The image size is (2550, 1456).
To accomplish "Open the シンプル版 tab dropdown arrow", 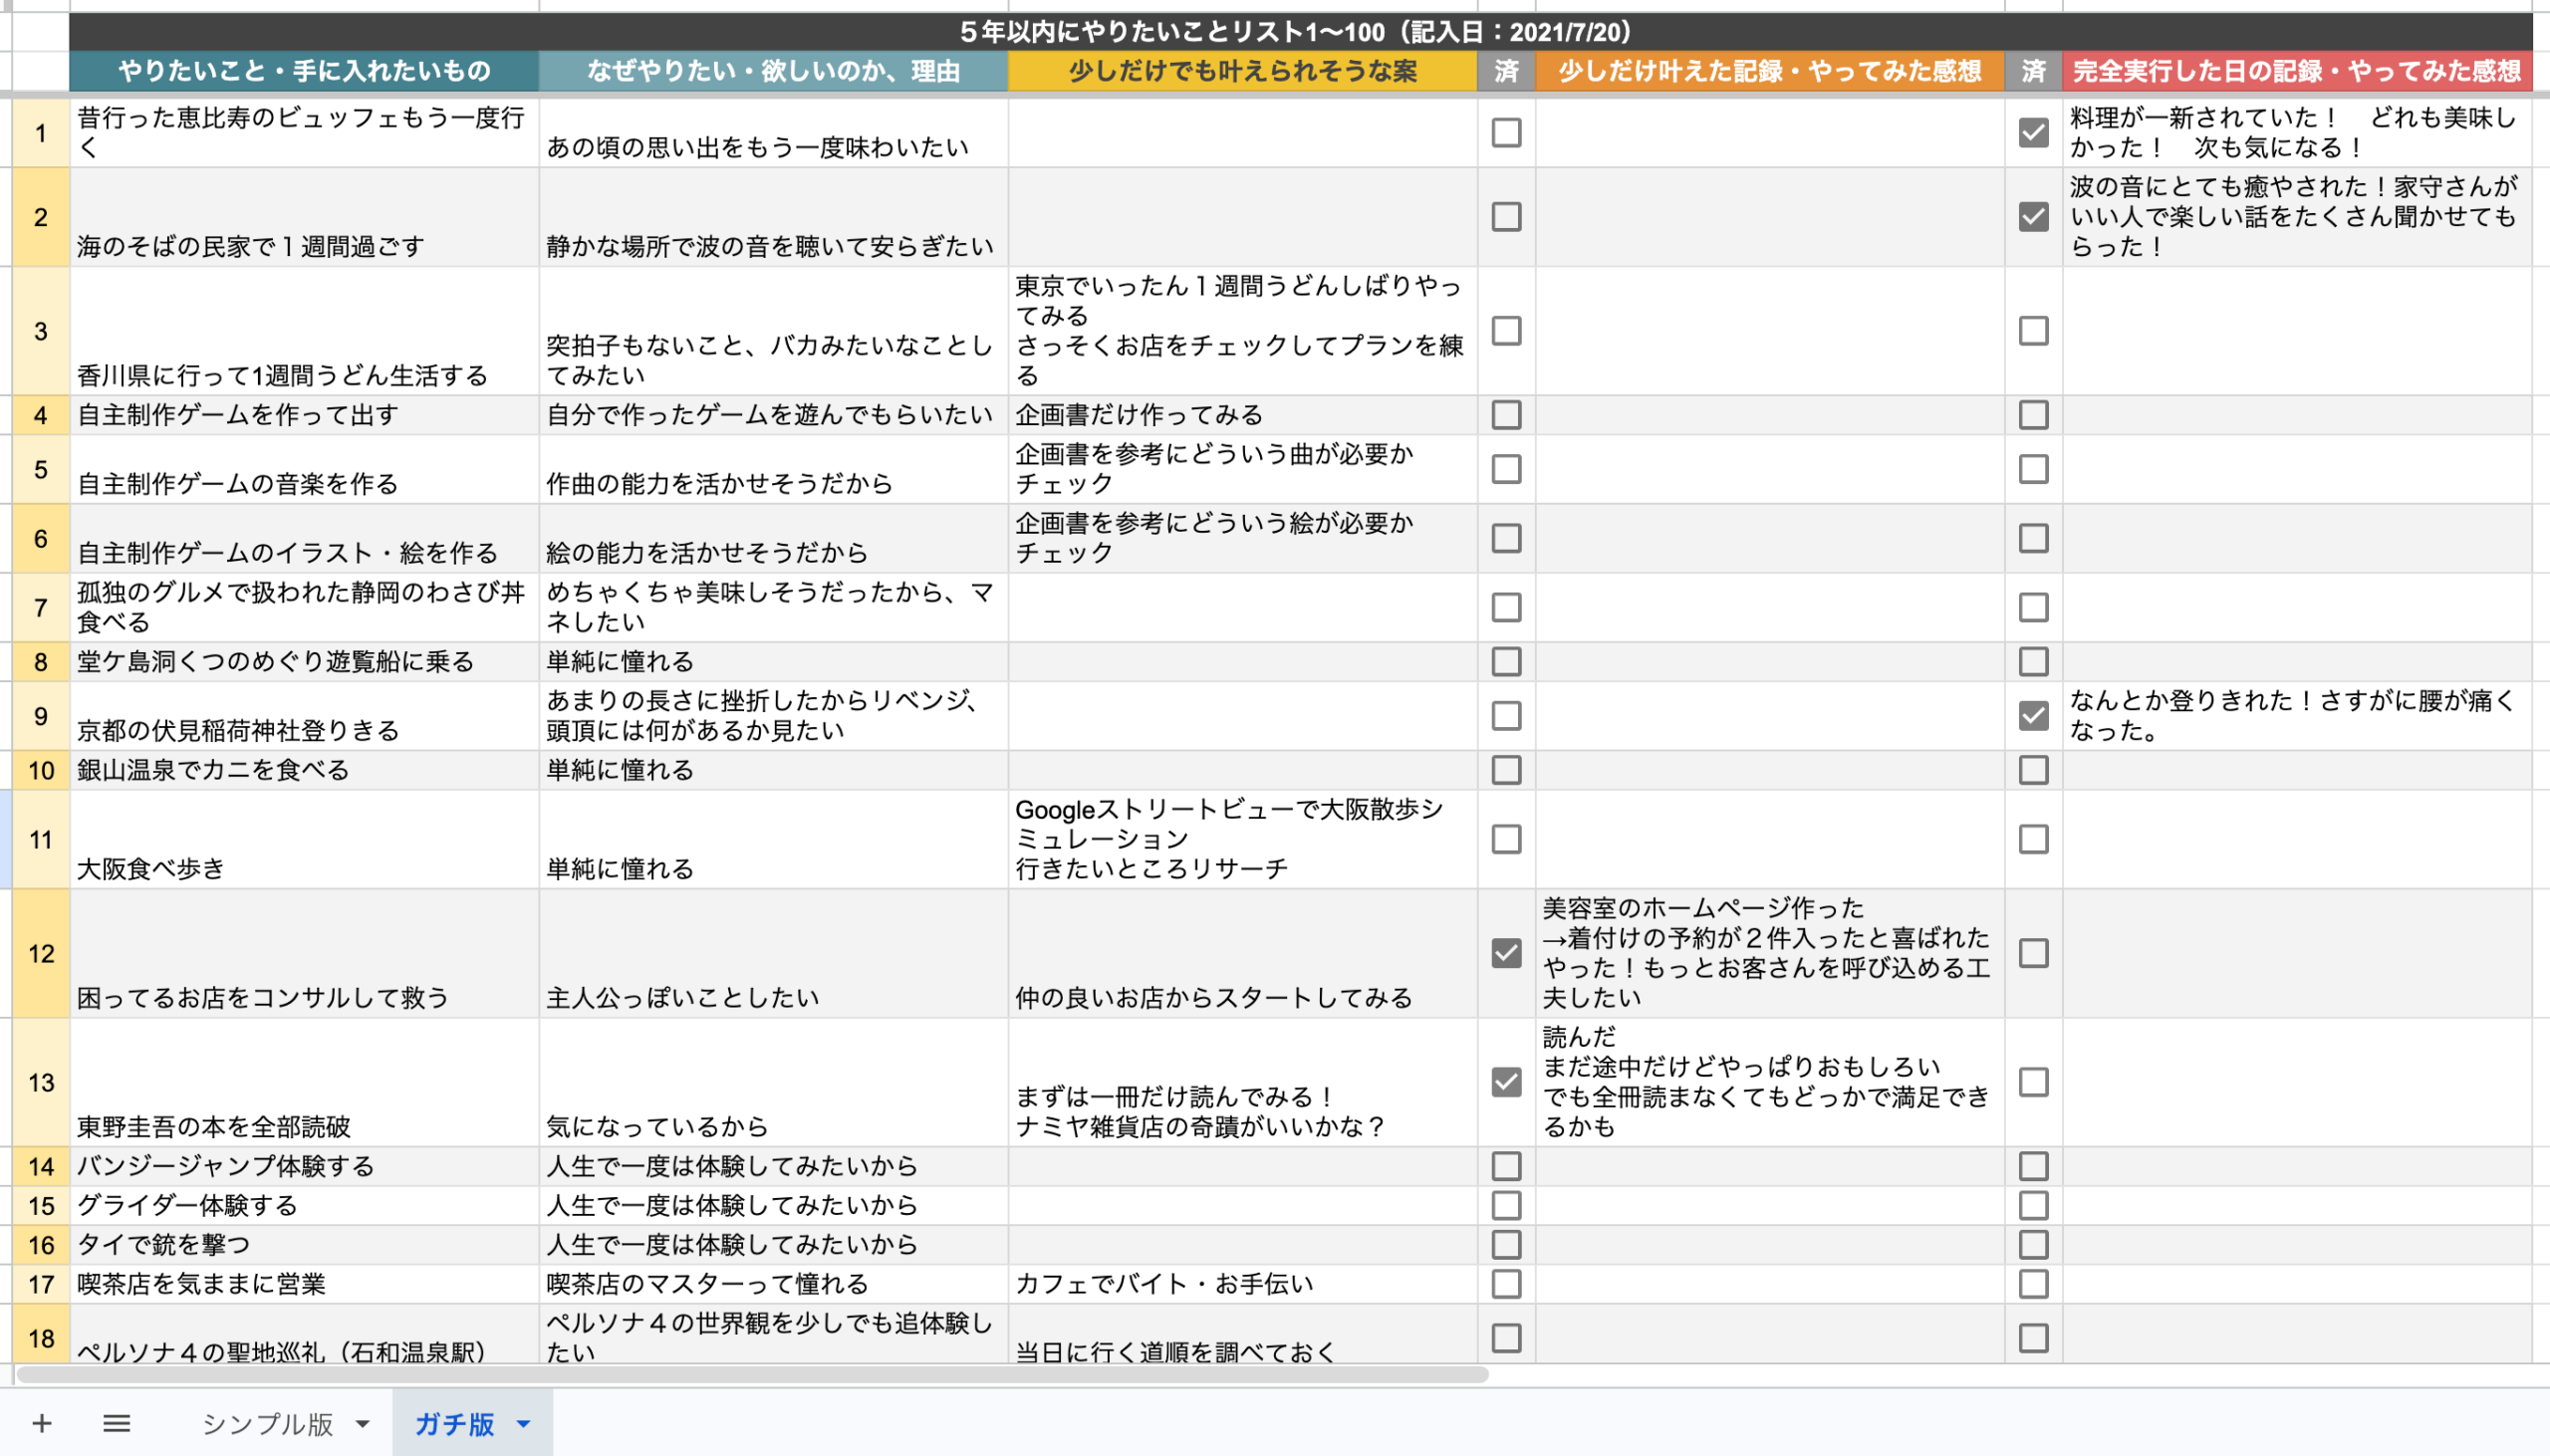I will 362,1423.
